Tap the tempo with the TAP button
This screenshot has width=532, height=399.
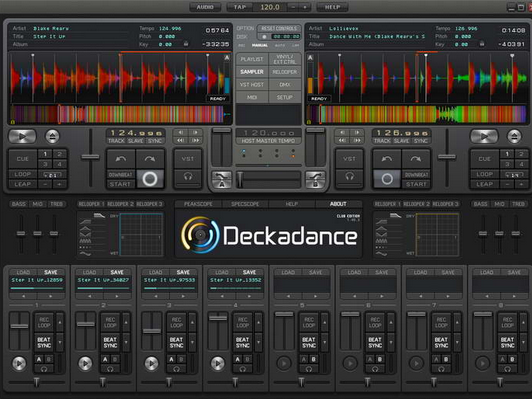click(x=240, y=7)
